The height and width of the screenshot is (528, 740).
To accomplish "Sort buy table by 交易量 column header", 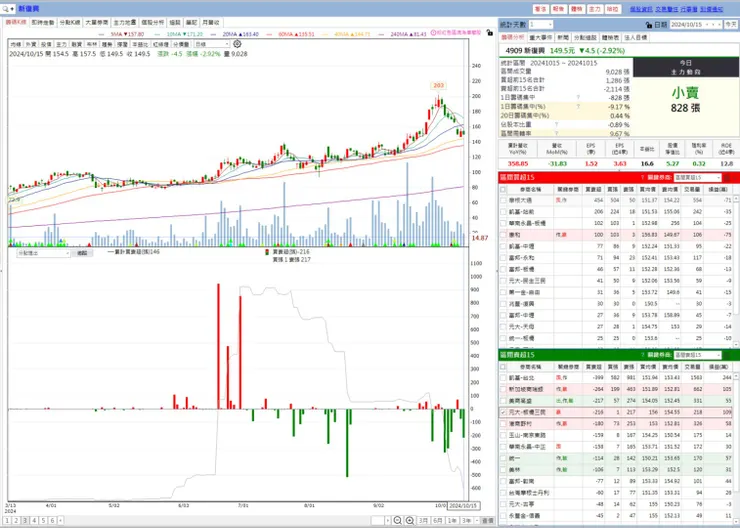I will 692,189.
